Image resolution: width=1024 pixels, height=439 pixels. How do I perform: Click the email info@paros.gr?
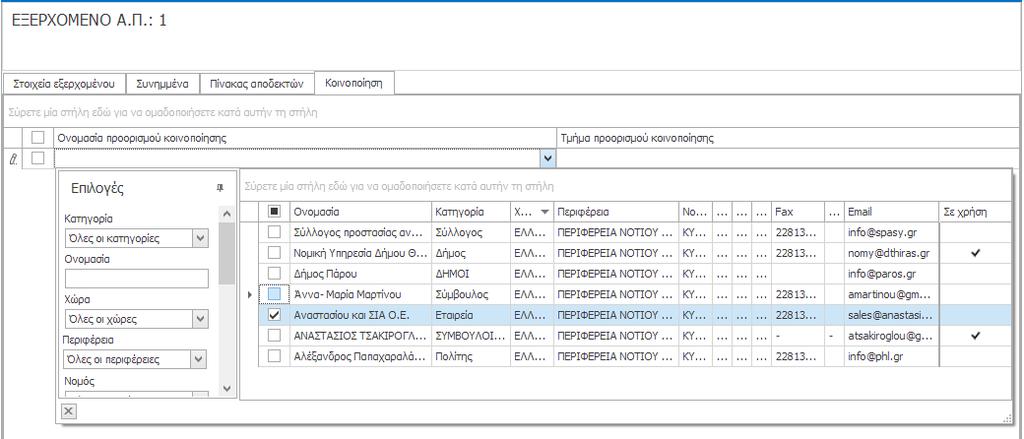coord(882,274)
